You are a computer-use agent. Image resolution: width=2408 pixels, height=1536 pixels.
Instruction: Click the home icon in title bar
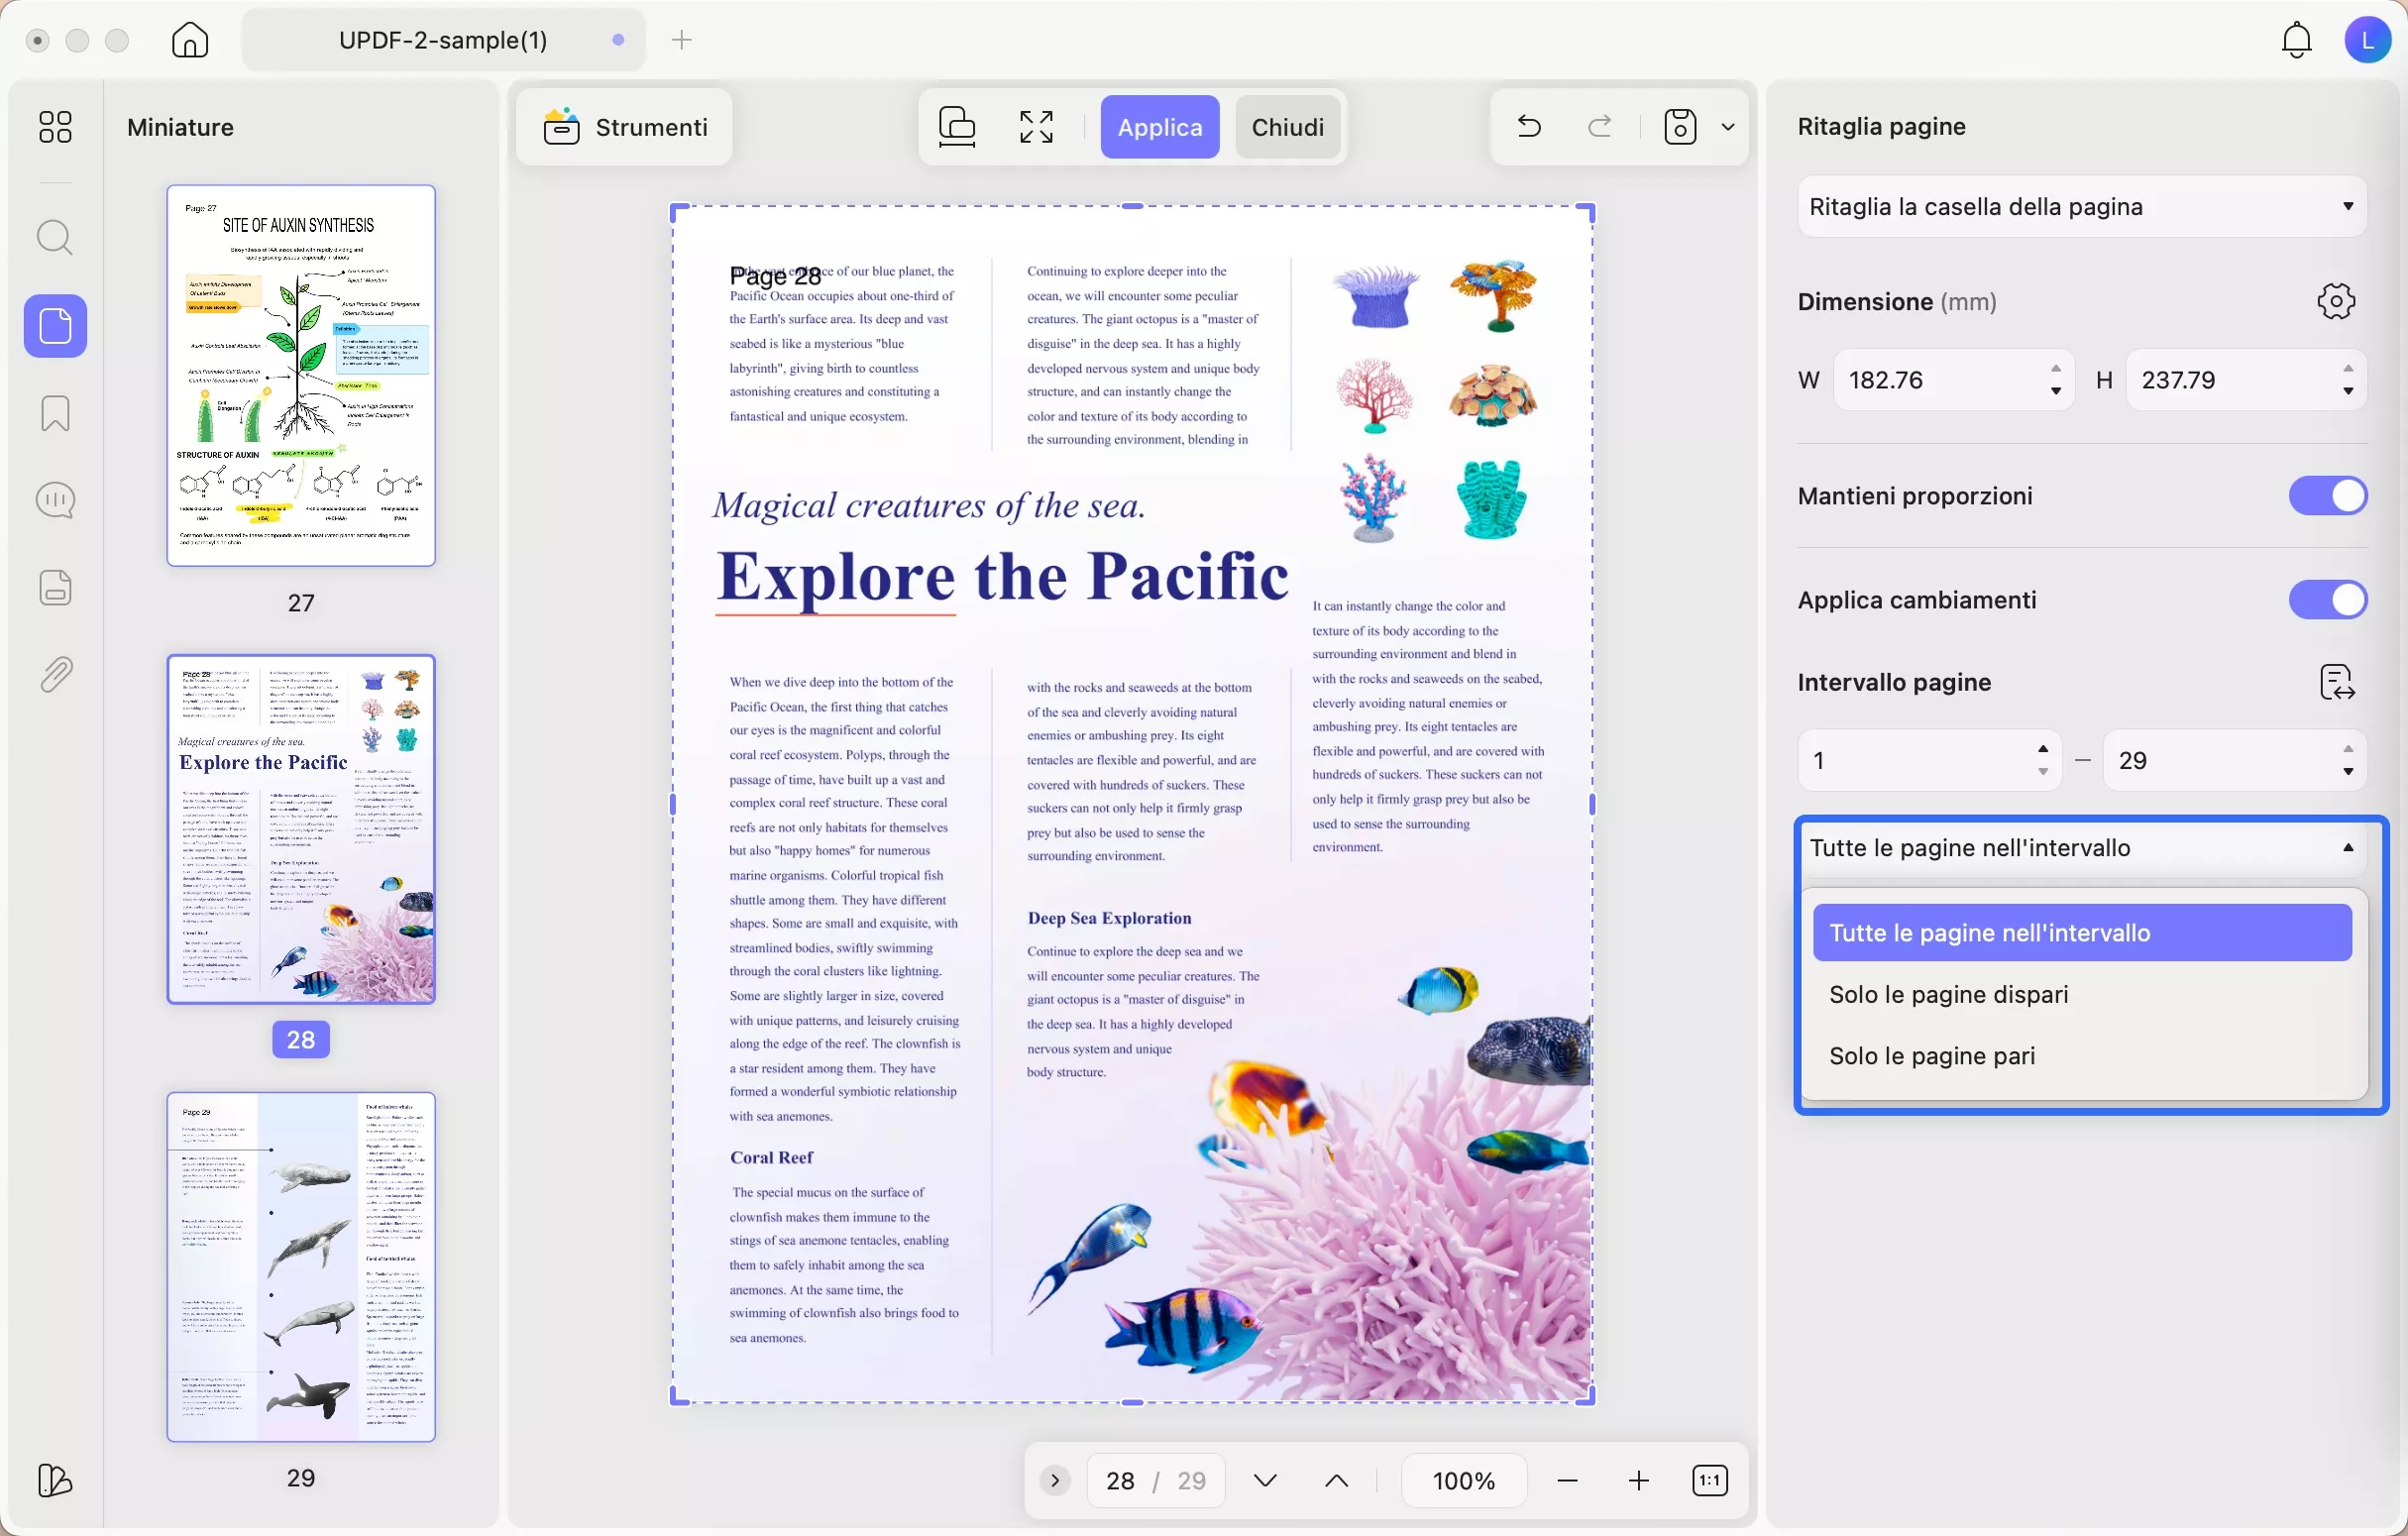pyautogui.click(x=190, y=40)
